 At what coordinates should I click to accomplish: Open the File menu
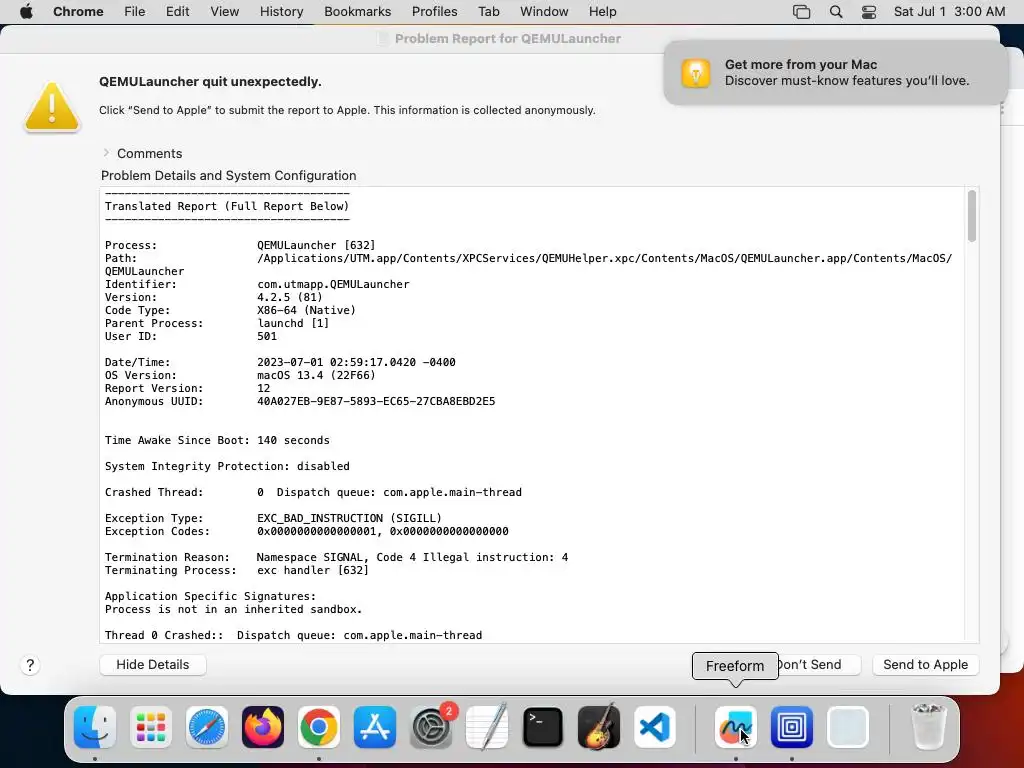[x=135, y=12]
